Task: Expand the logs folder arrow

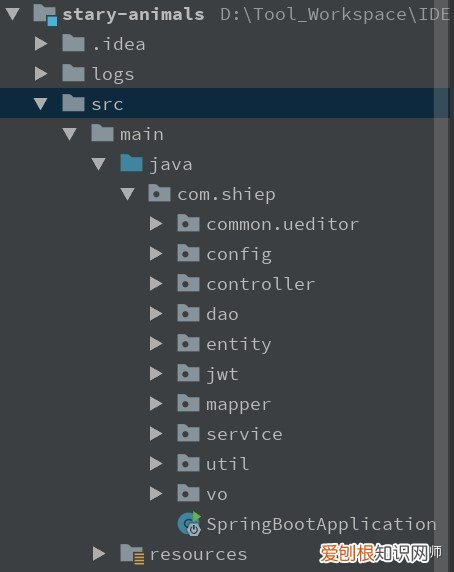Action: click(x=41, y=73)
